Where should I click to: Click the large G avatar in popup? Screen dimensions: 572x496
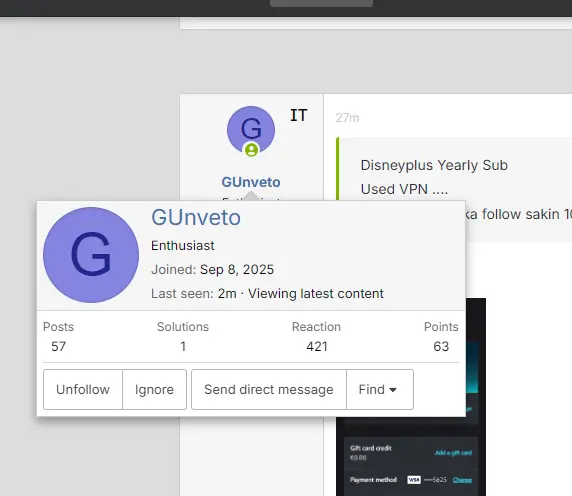click(x=91, y=255)
